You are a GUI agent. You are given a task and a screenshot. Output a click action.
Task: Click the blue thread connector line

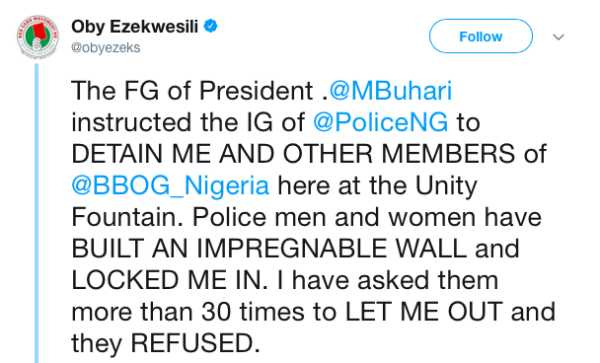click(x=37, y=213)
